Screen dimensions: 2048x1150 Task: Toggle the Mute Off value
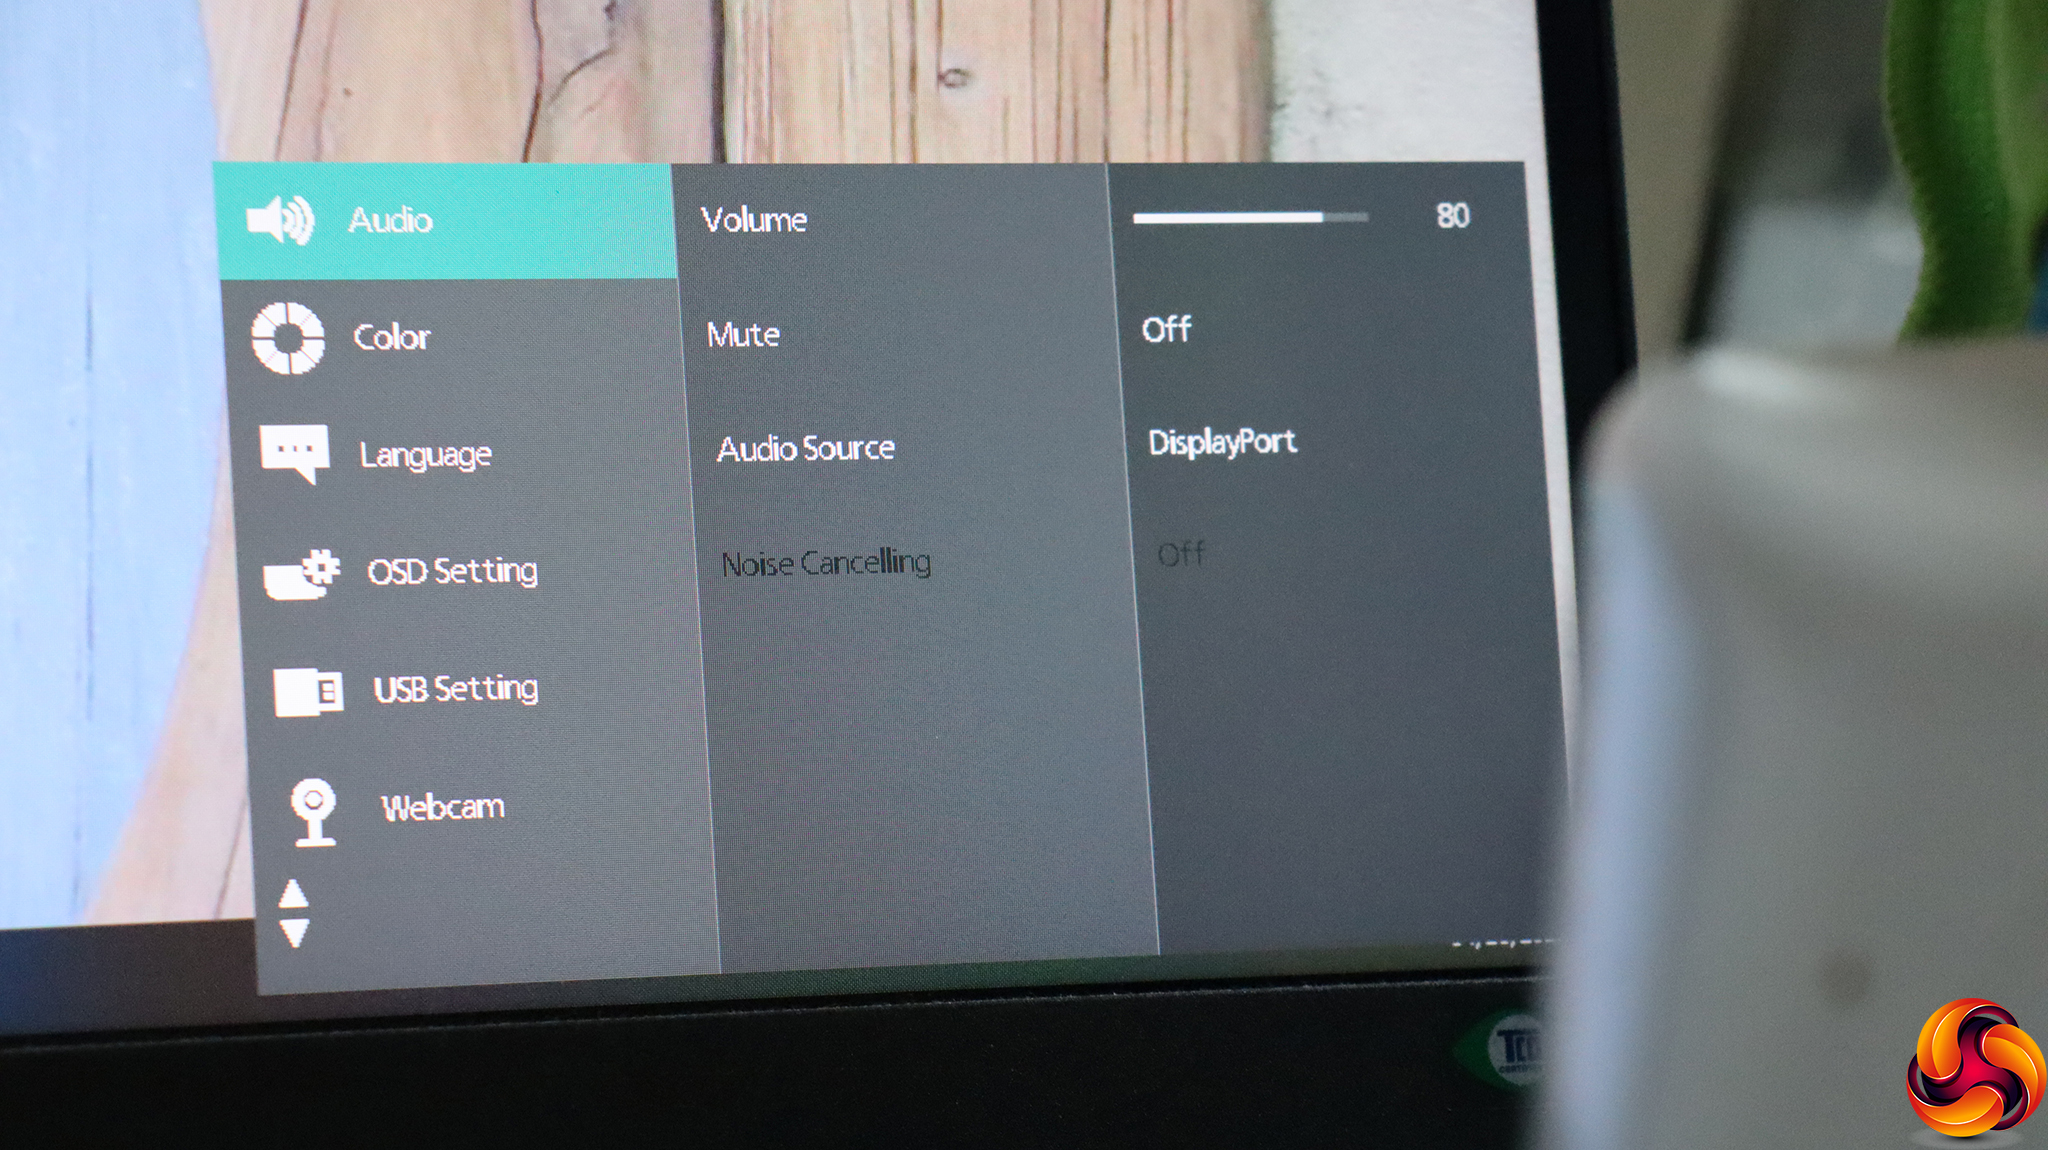pyautogui.click(x=1166, y=330)
